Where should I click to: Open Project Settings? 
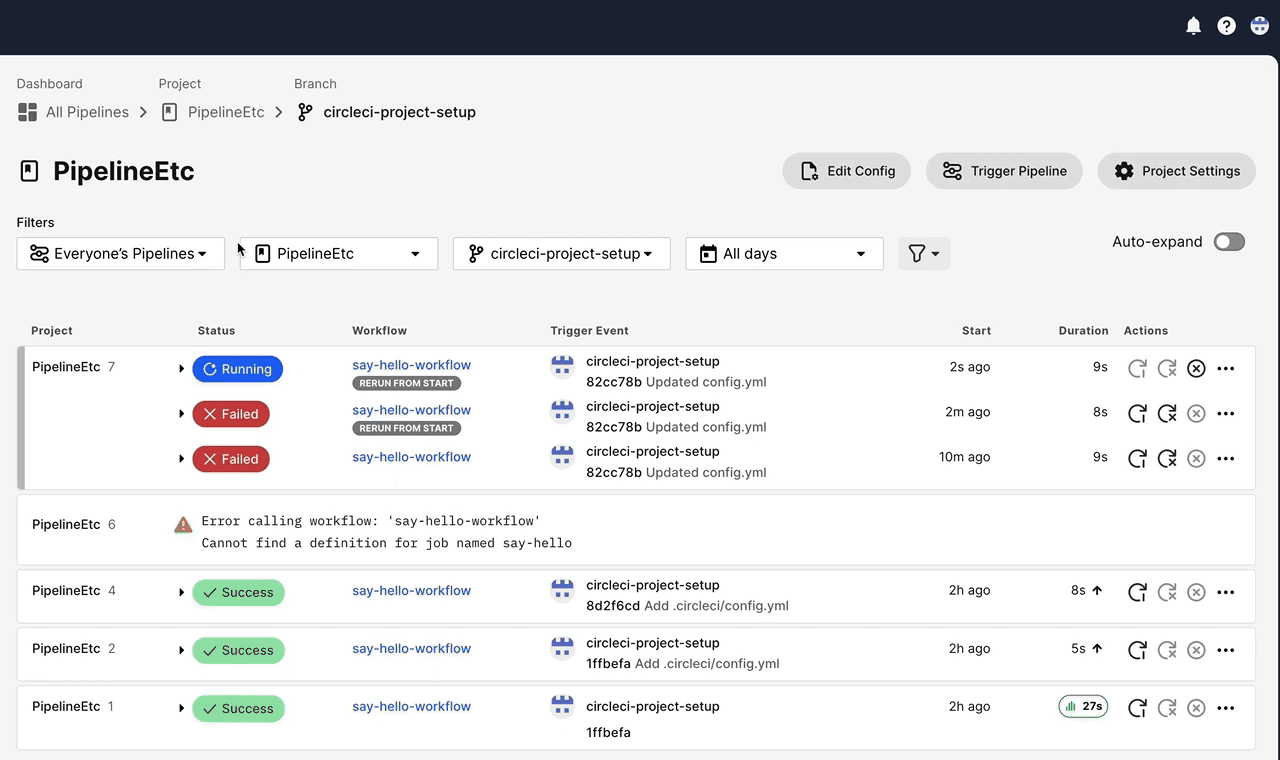1177,171
